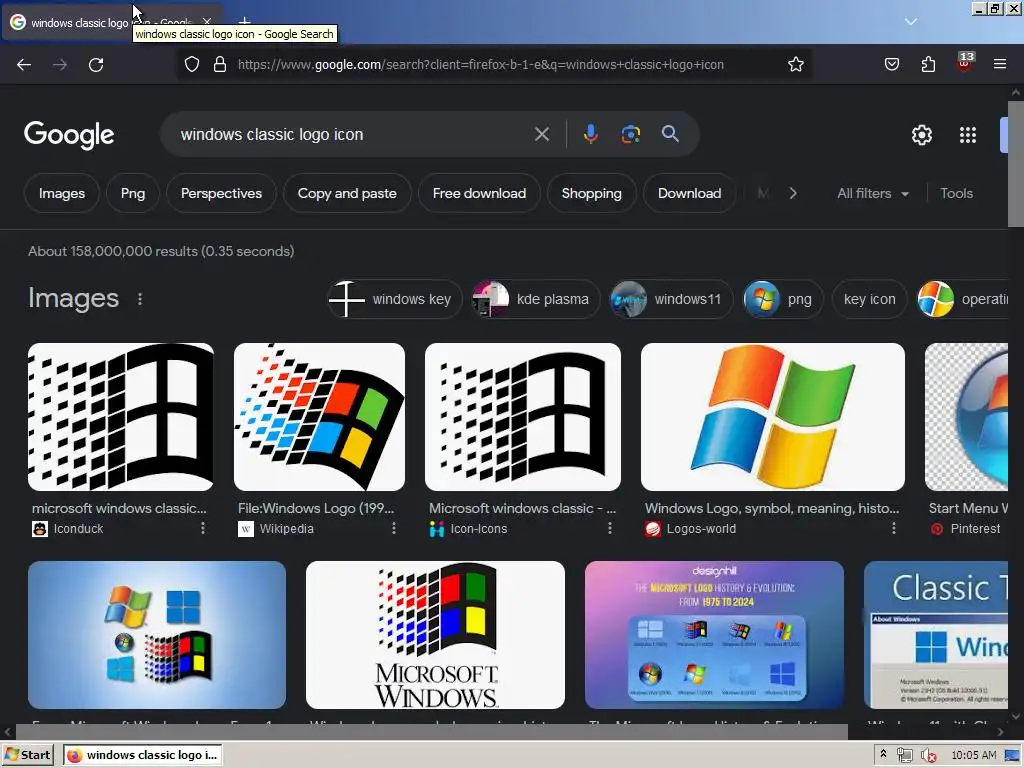This screenshot has width=1024, height=768.
Task: Select the Firefox taskbar window button
Action: click(142, 755)
